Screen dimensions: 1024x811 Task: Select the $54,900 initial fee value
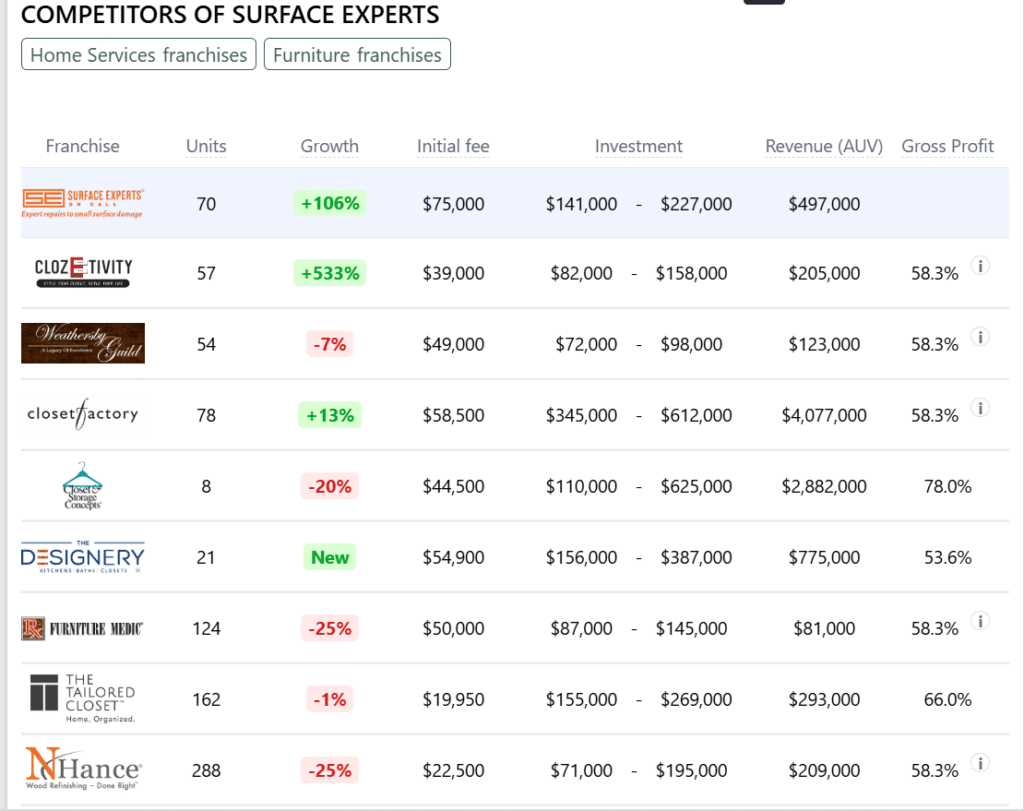click(453, 558)
